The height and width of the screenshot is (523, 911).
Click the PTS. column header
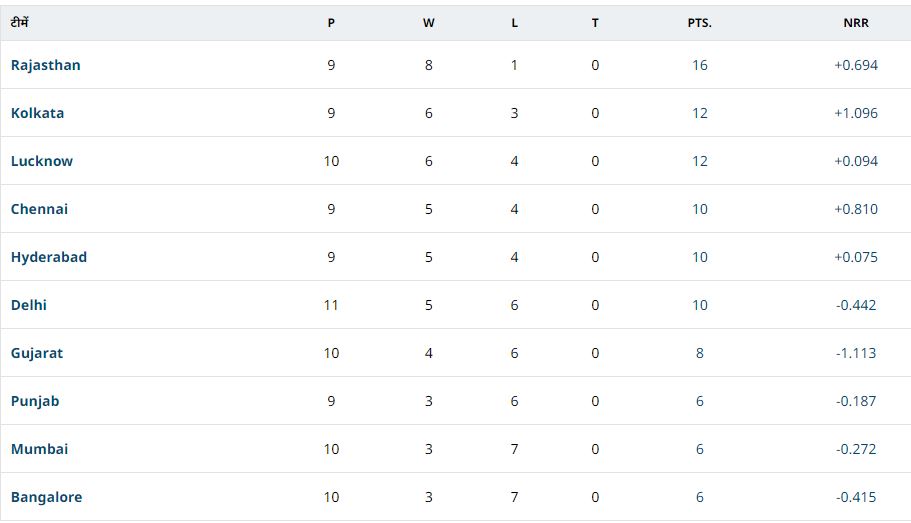pyautogui.click(x=700, y=23)
